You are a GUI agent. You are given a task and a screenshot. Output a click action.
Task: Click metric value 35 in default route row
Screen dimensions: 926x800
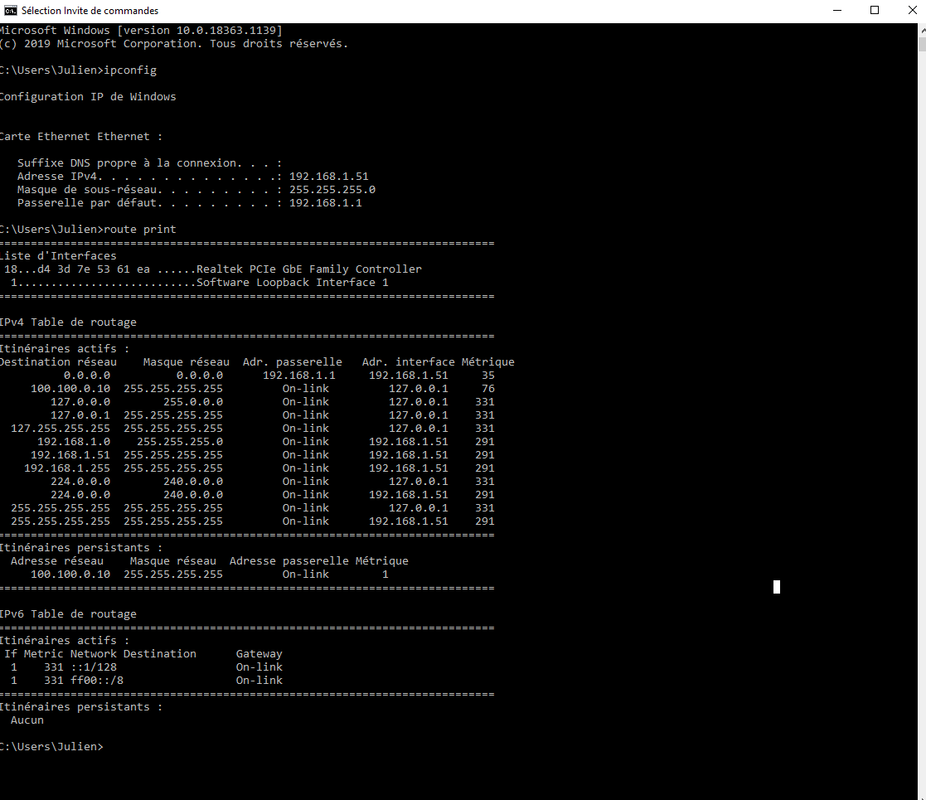[488, 375]
